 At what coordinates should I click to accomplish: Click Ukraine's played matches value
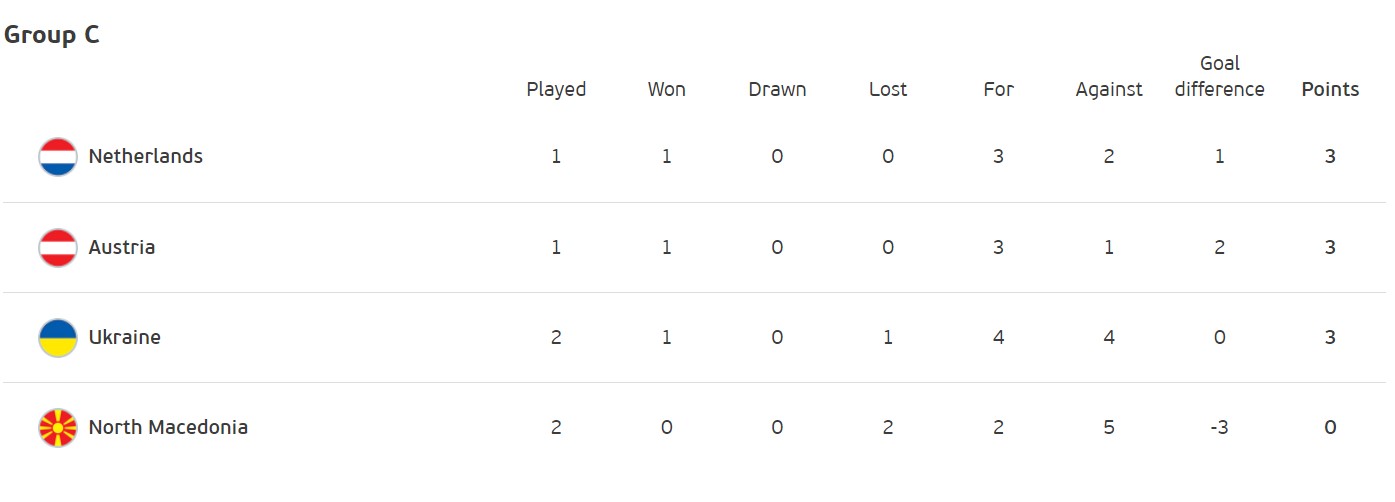click(x=556, y=337)
